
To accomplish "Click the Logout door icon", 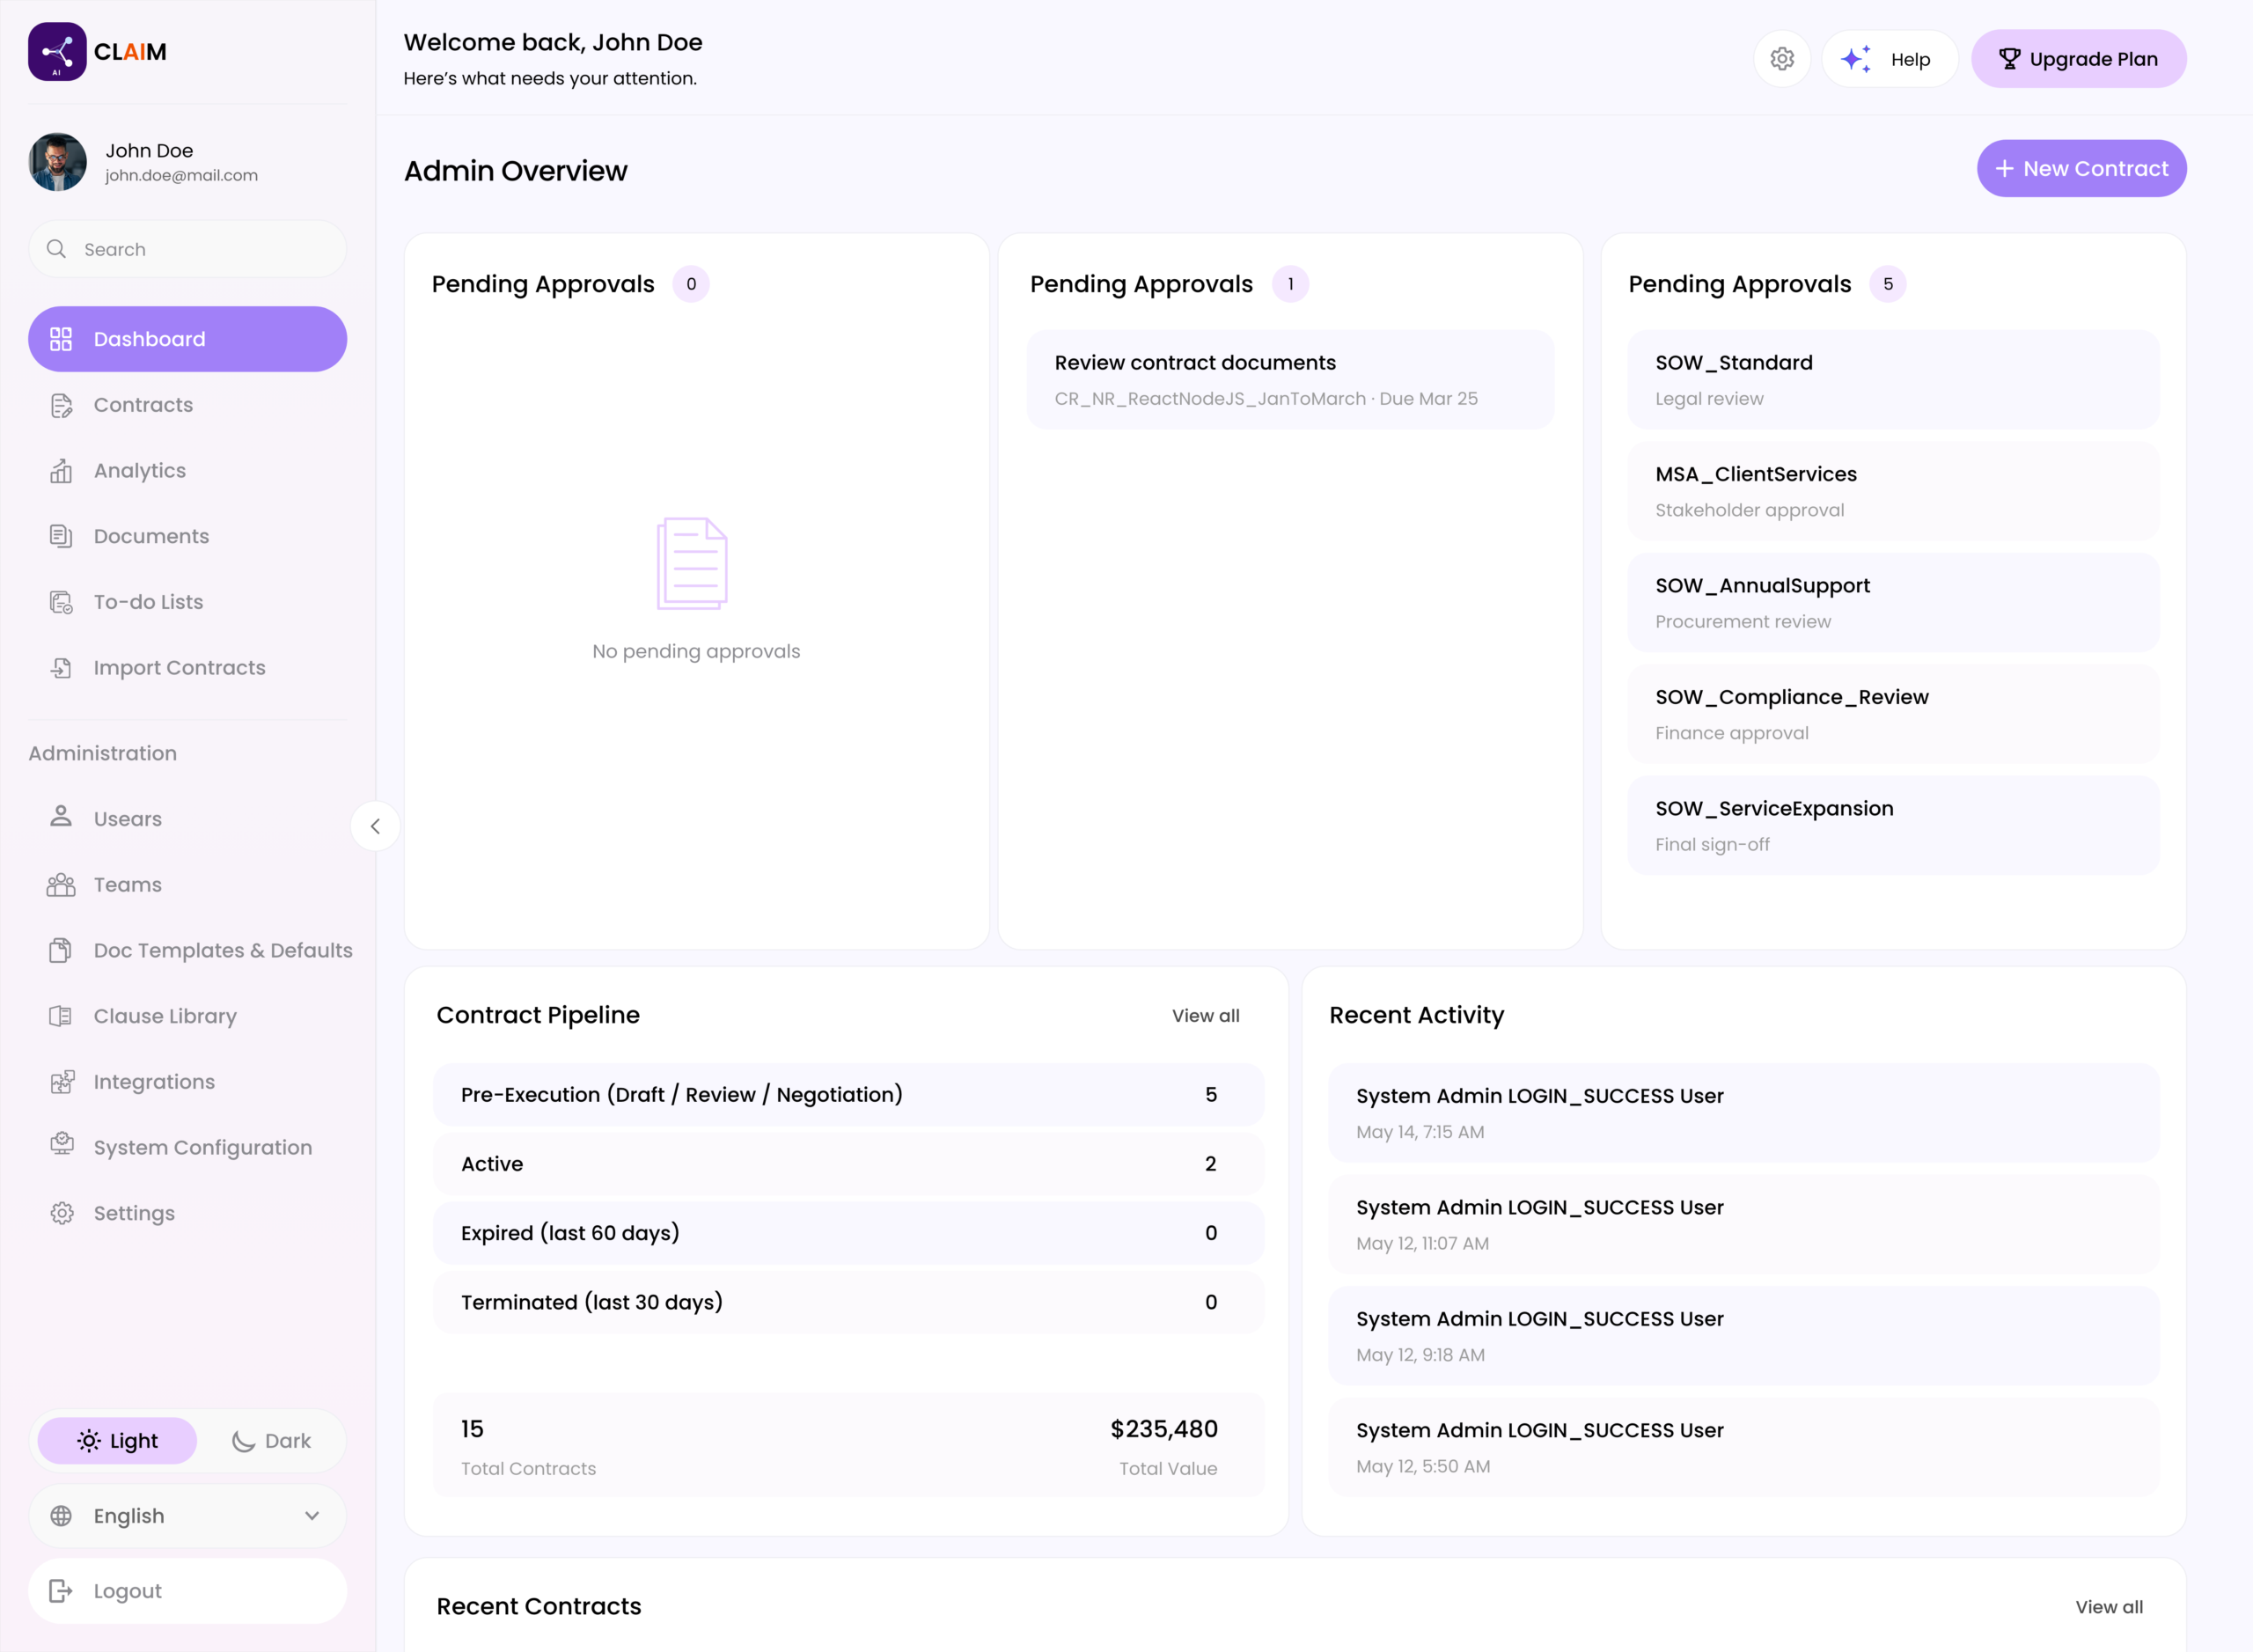I will coord(61,1591).
